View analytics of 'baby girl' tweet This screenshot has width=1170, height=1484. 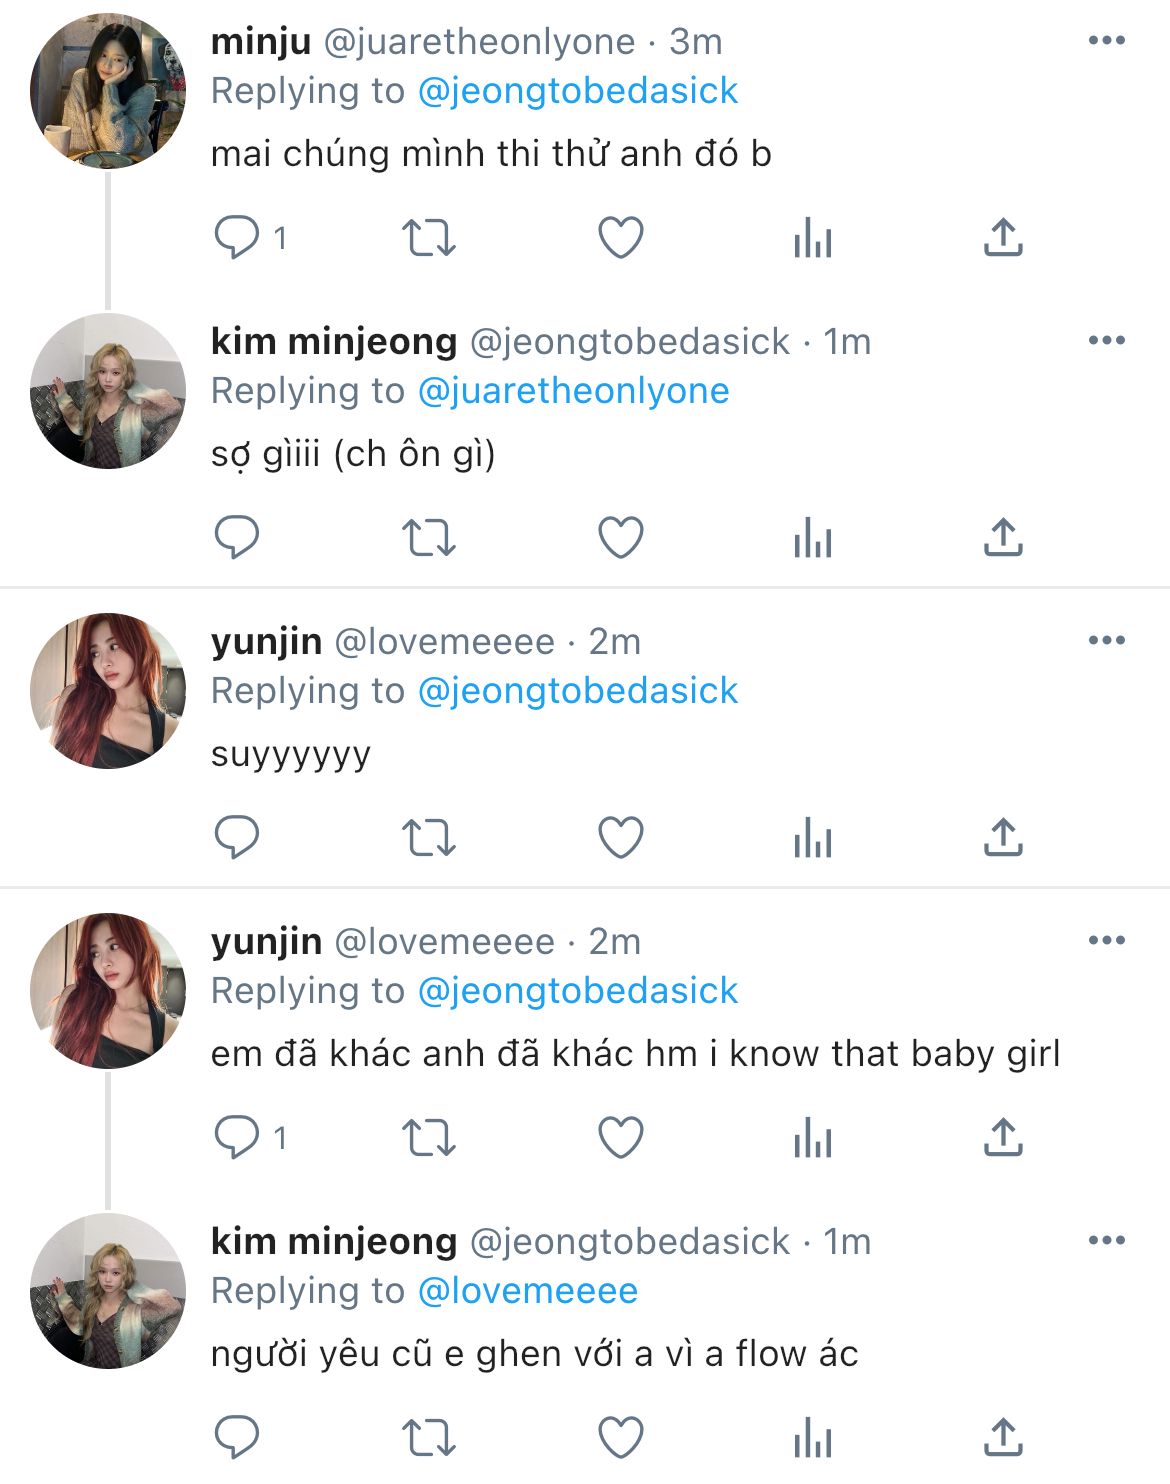tap(812, 1138)
